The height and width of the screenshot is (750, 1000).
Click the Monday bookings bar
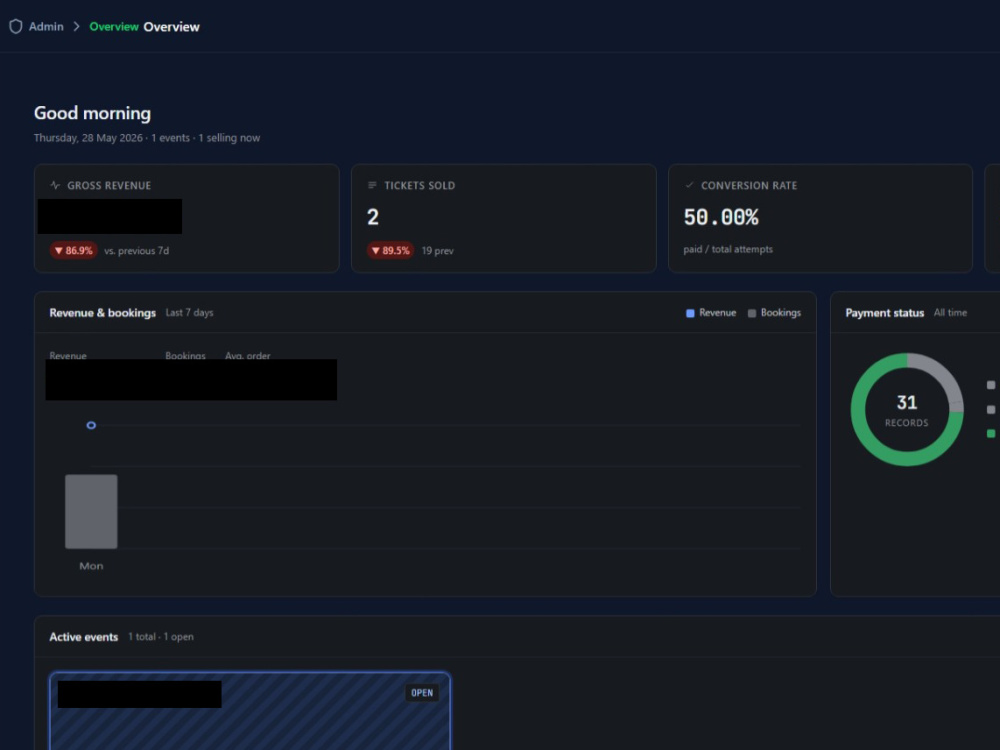click(x=91, y=511)
